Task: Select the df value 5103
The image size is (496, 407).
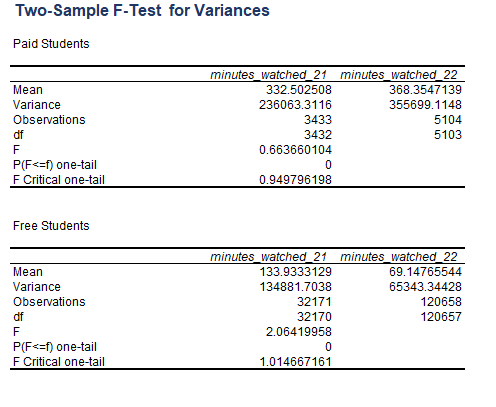Action: (x=448, y=135)
